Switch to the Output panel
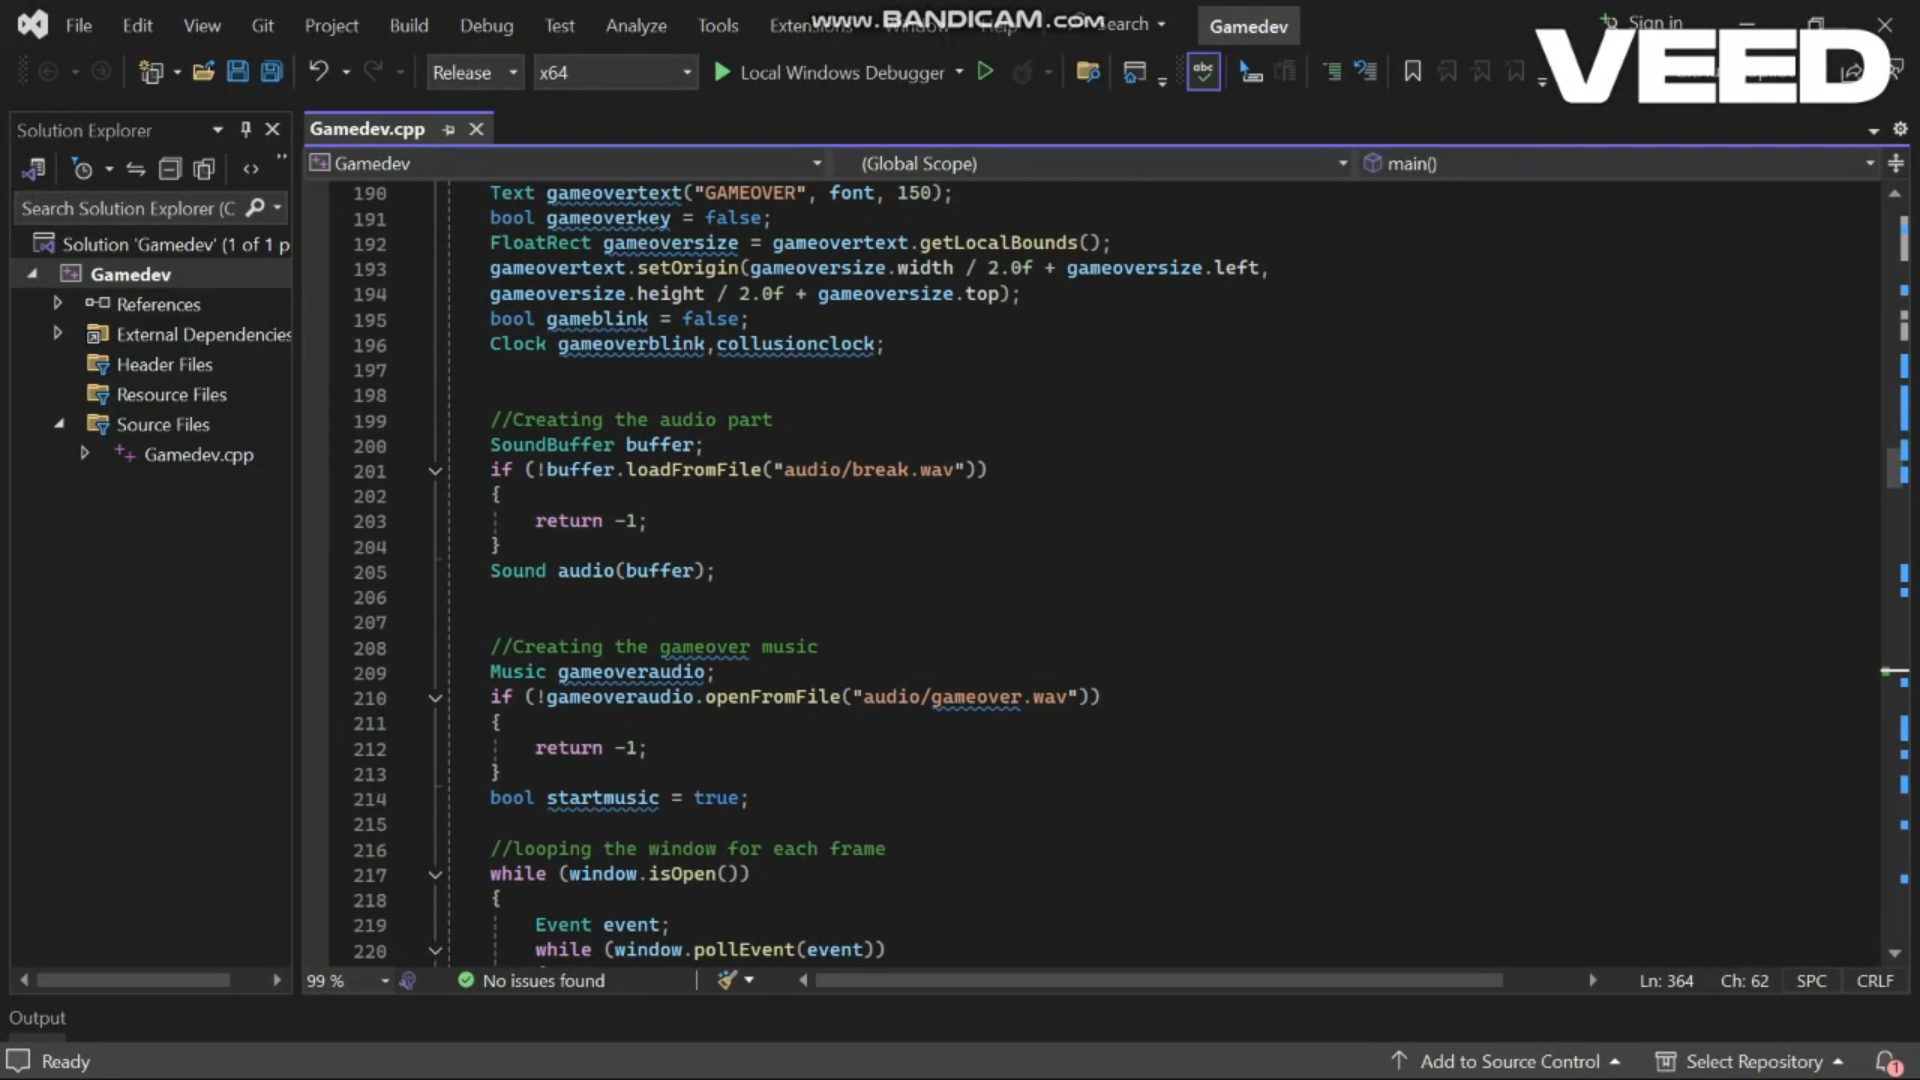The width and height of the screenshot is (1920, 1080). [x=38, y=1017]
